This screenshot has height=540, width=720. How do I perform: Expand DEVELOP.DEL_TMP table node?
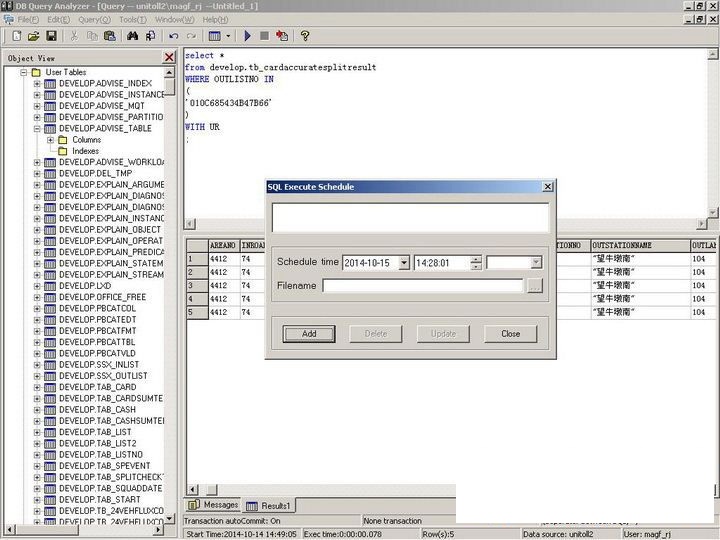click(x=37, y=174)
